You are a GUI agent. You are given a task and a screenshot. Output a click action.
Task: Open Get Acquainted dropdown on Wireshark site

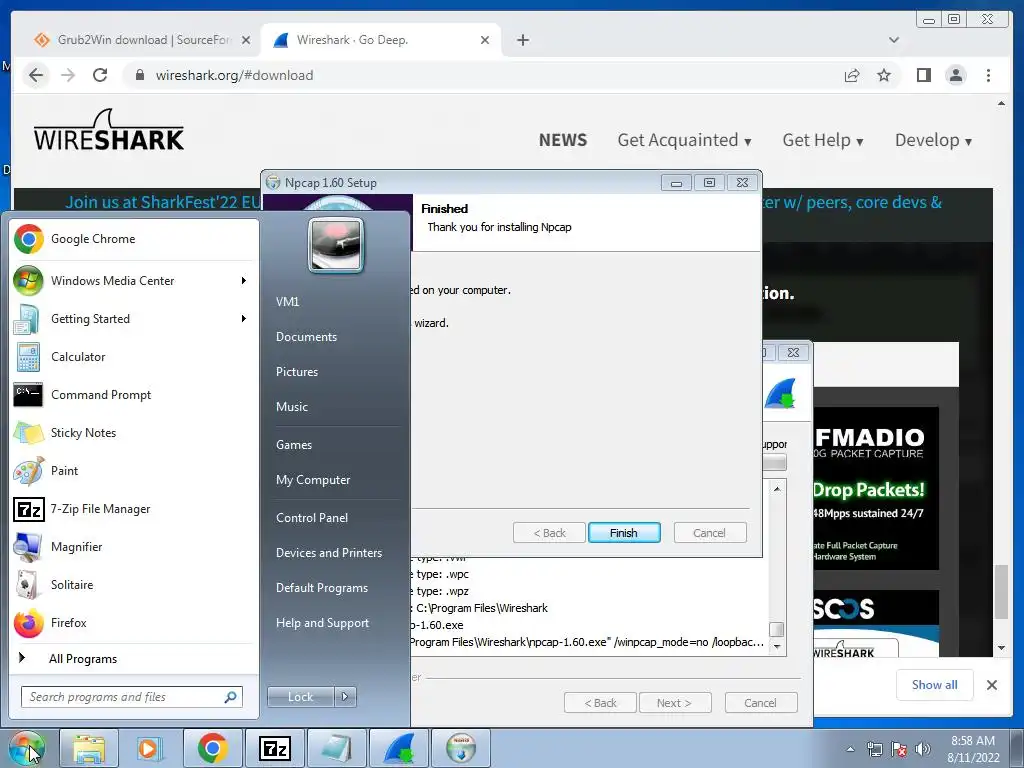(x=684, y=140)
